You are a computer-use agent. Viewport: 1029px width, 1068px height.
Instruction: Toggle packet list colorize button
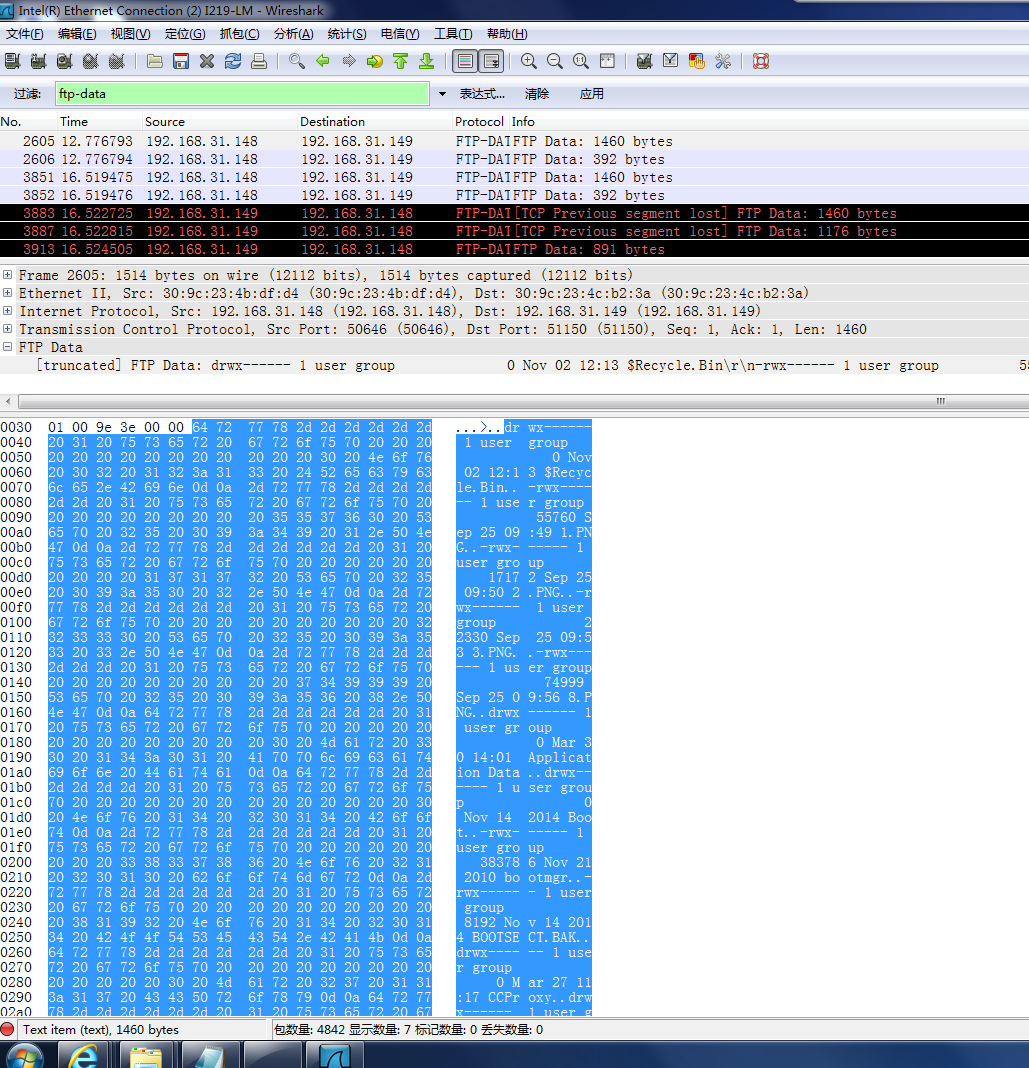[465, 61]
